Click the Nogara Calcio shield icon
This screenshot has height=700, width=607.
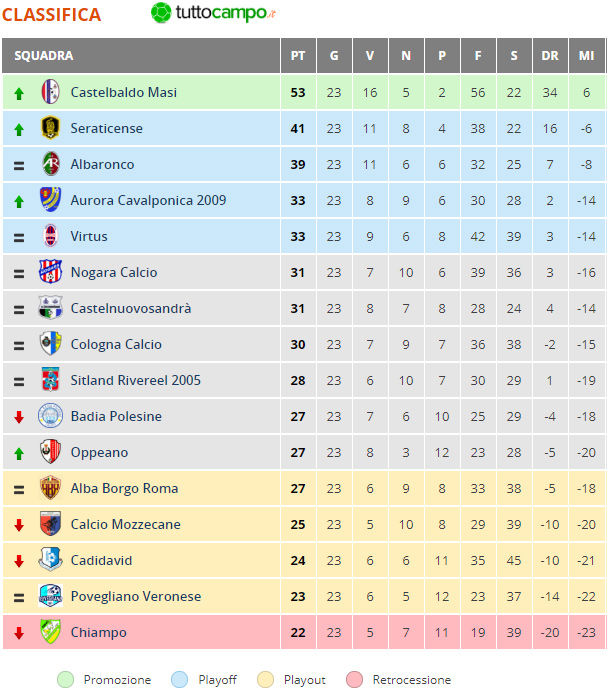coord(50,271)
